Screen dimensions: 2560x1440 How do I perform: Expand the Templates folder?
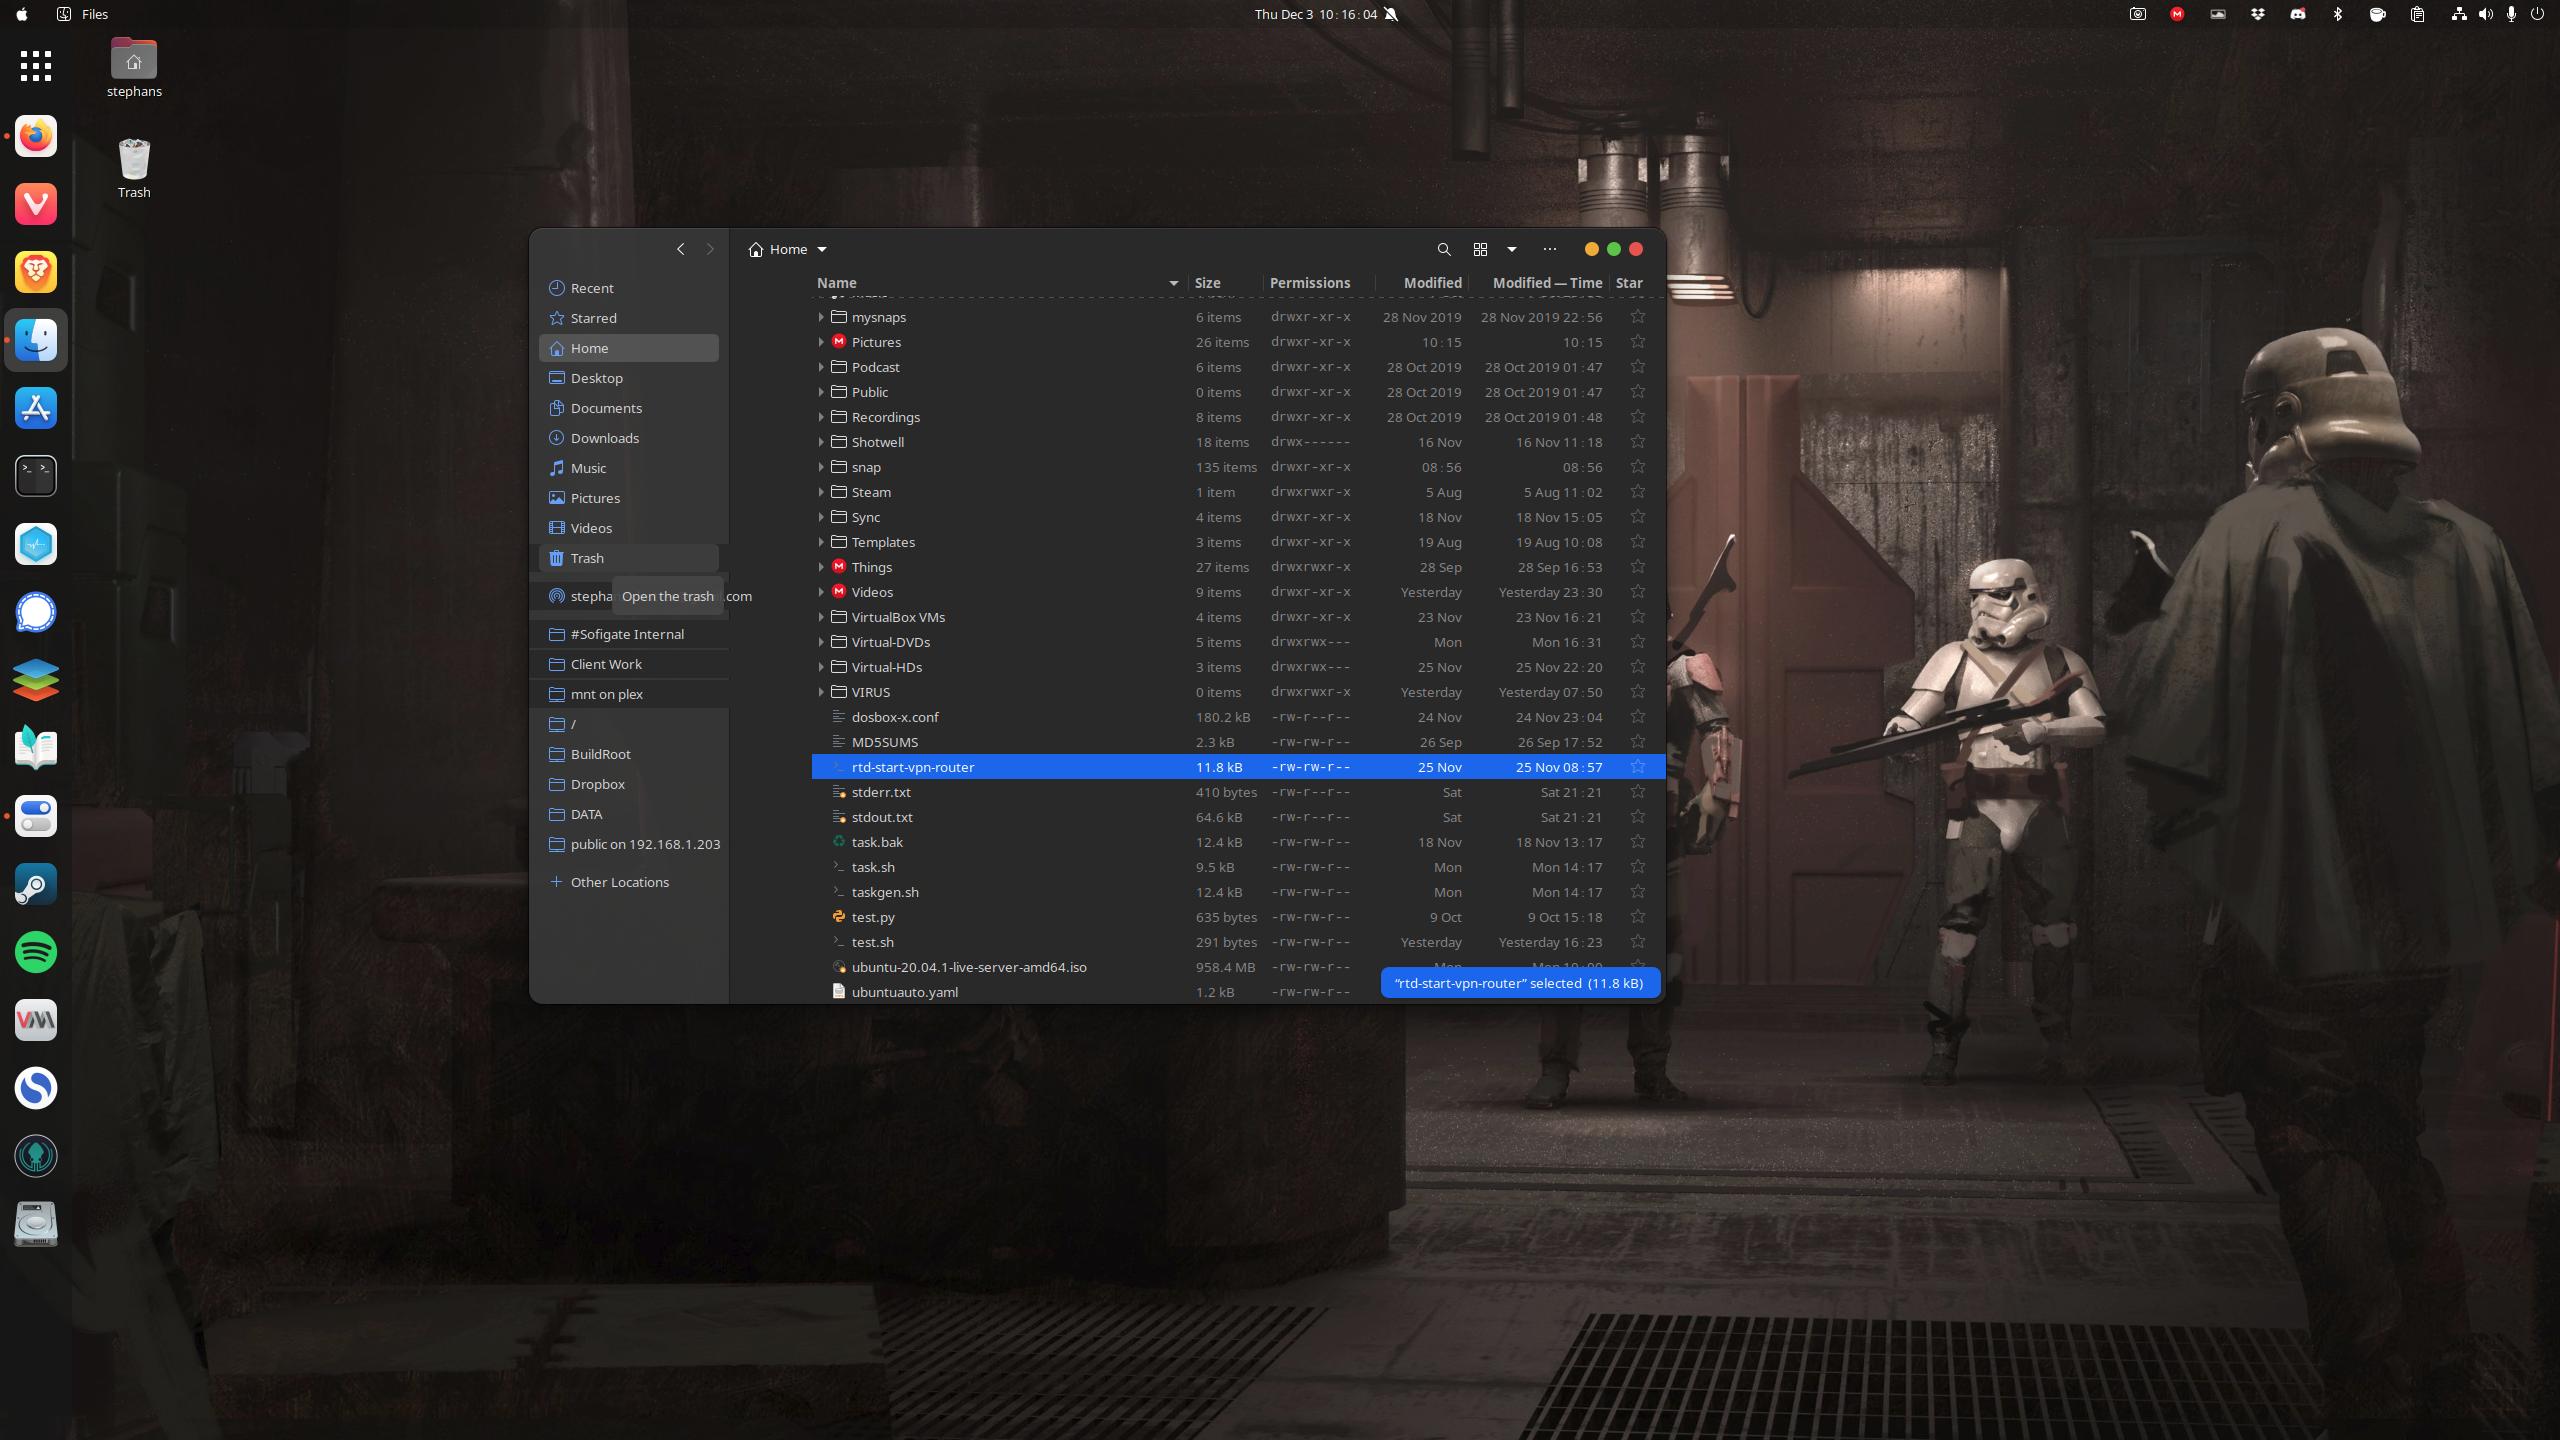821,542
